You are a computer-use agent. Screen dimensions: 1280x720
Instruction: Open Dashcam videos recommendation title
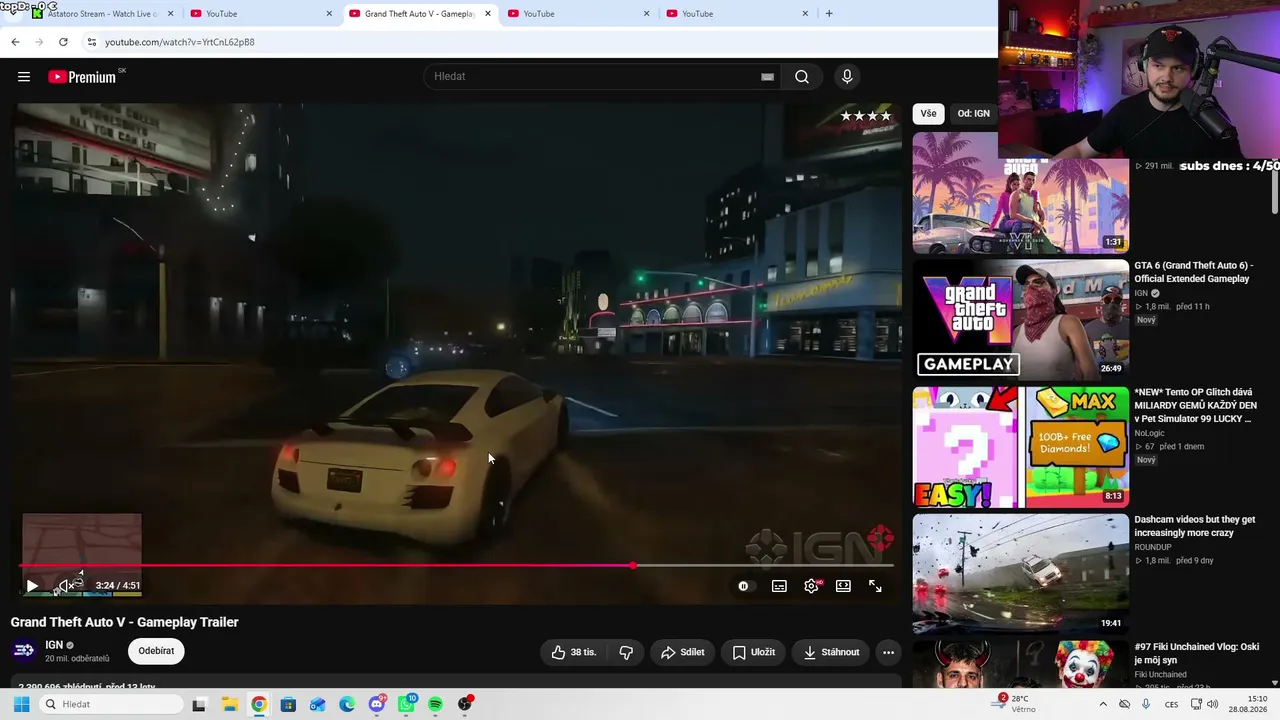coord(1194,526)
